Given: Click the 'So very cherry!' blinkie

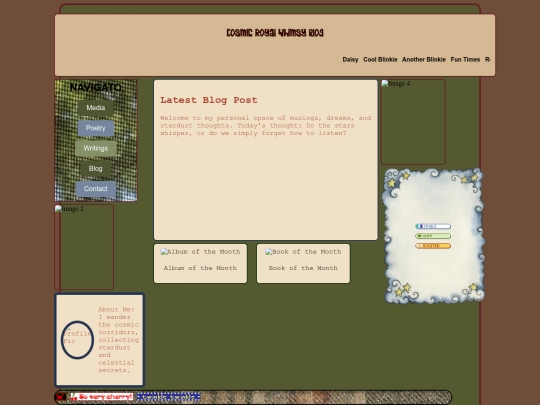Looking at the screenshot, I should point(102,397).
